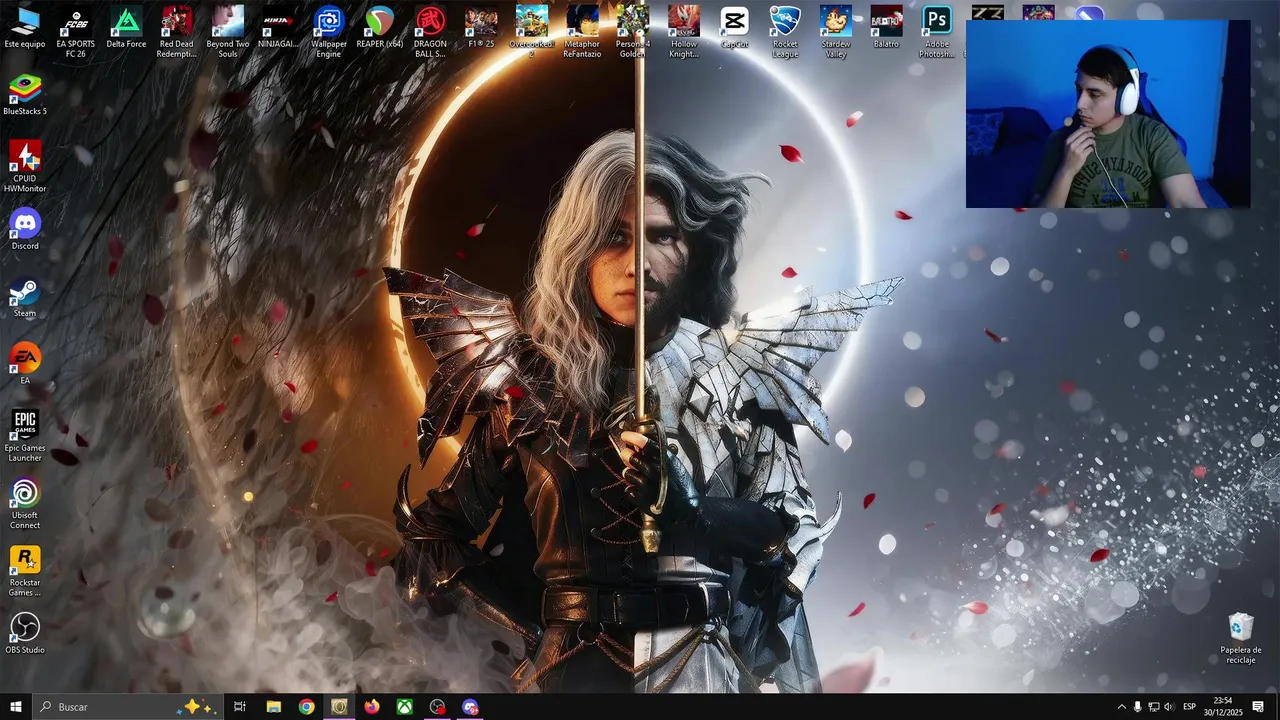This screenshot has width=1280, height=720.
Task: Open the volume control in system tray
Action: (1169, 707)
